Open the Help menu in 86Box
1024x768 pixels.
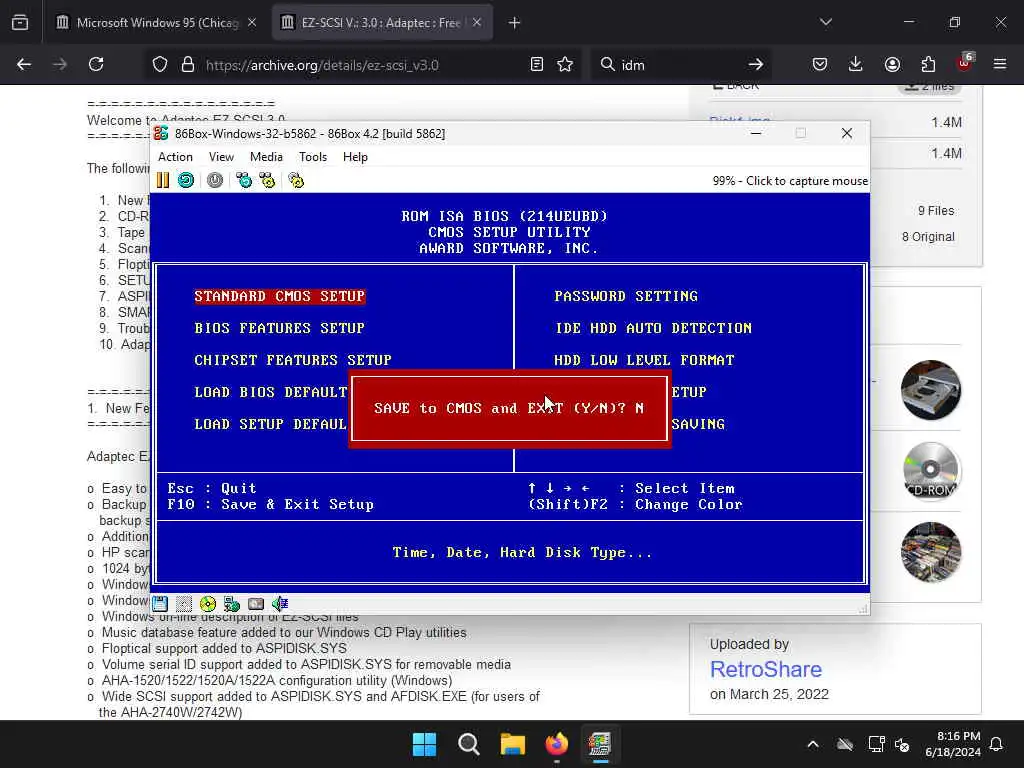(355, 157)
